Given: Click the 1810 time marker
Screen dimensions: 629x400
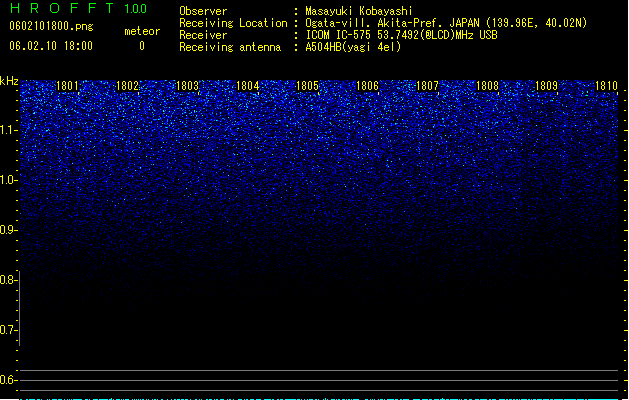Looking at the screenshot, I should [606, 86].
